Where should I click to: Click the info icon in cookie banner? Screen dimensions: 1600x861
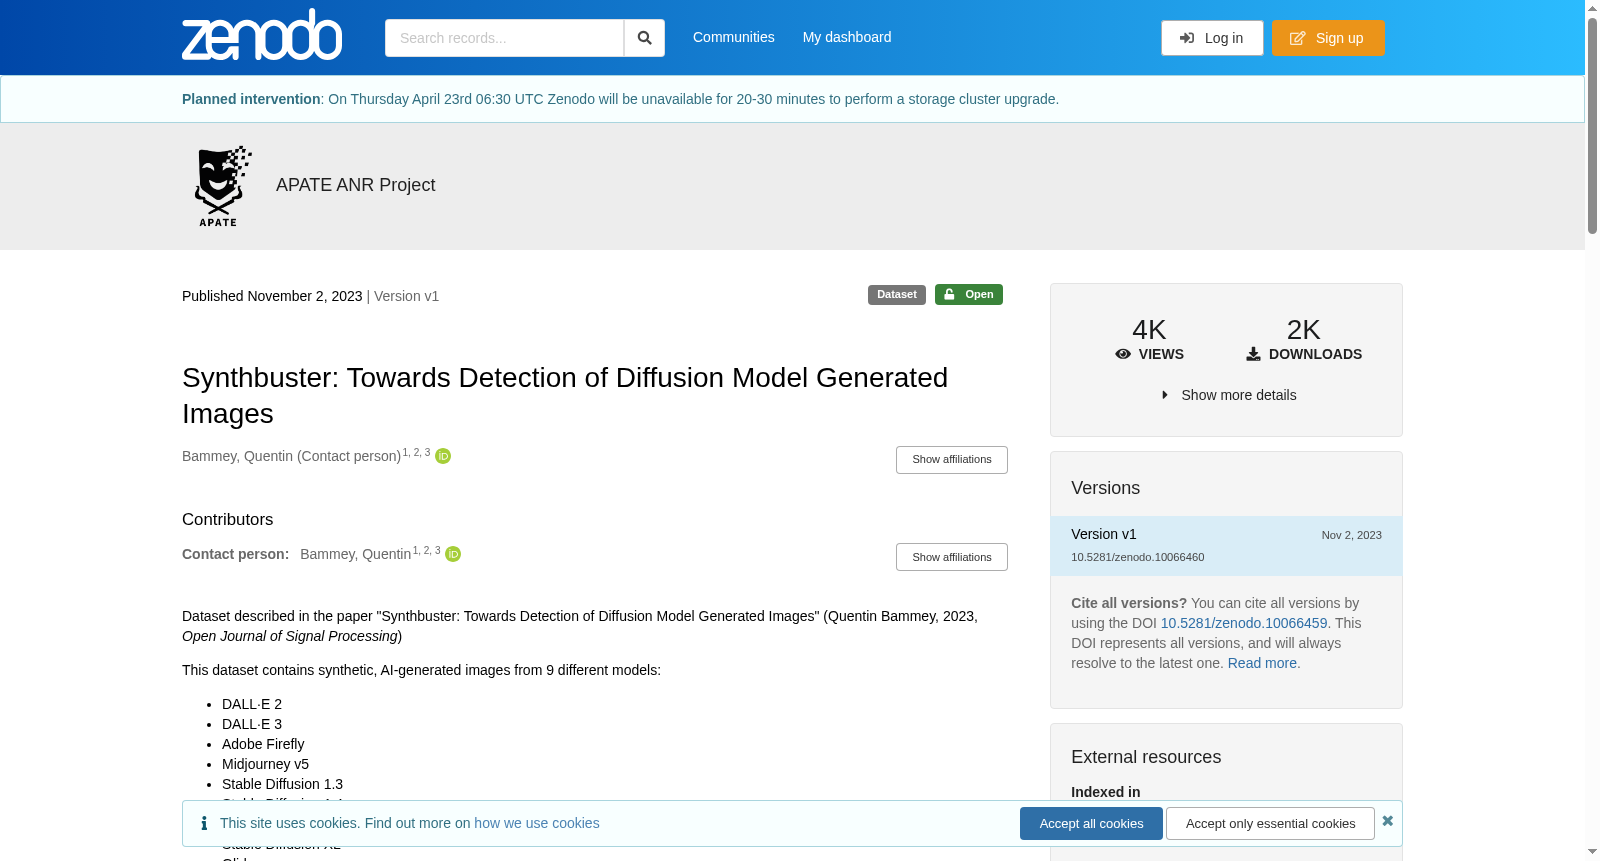[x=204, y=823]
